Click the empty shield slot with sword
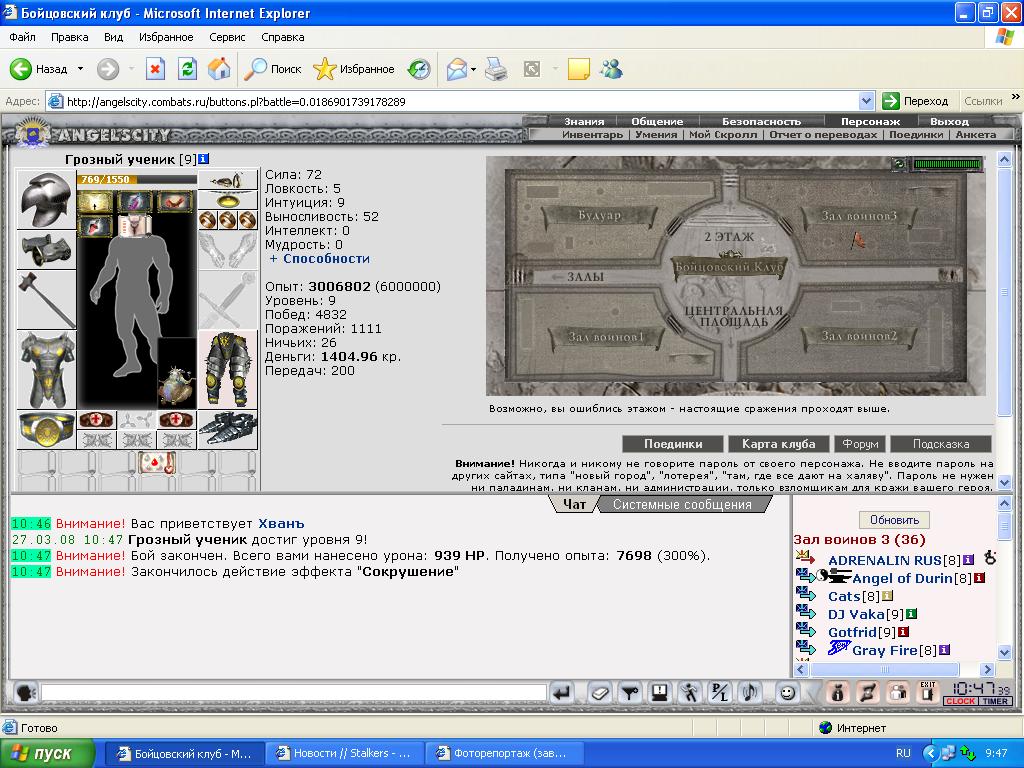 click(227, 300)
